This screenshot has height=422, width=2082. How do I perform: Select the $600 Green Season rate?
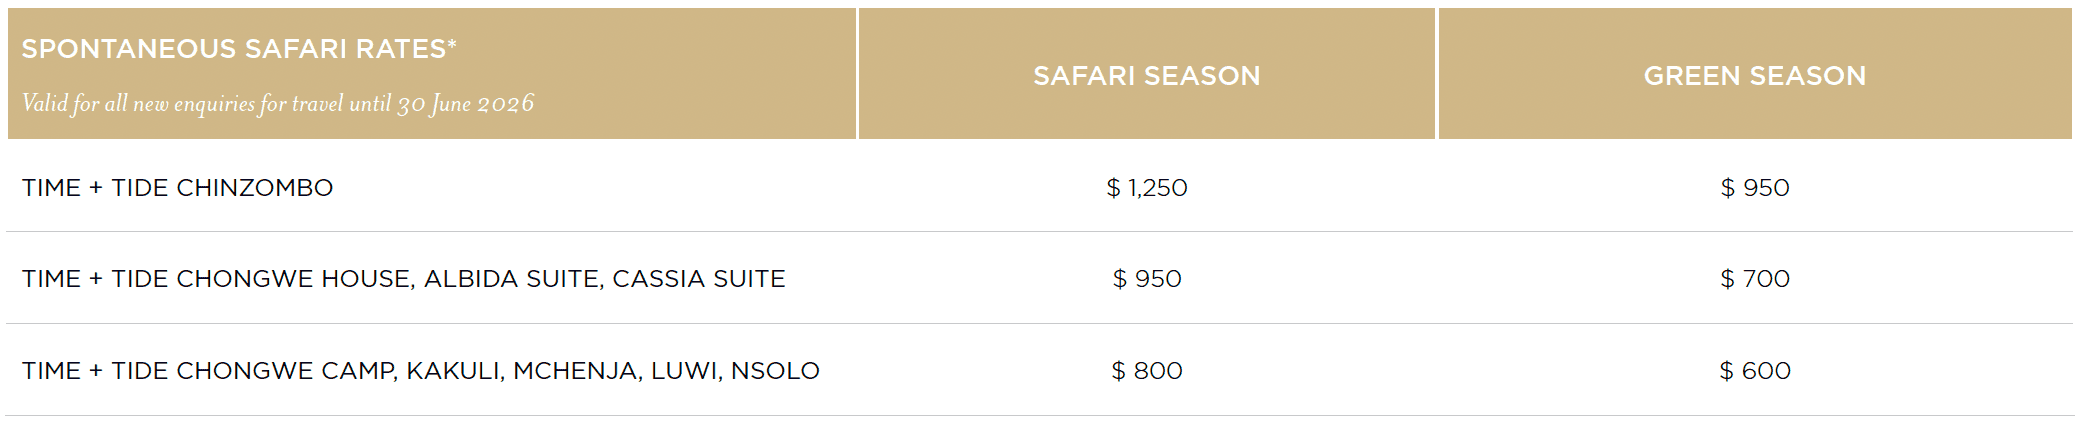pyautogui.click(x=1754, y=371)
